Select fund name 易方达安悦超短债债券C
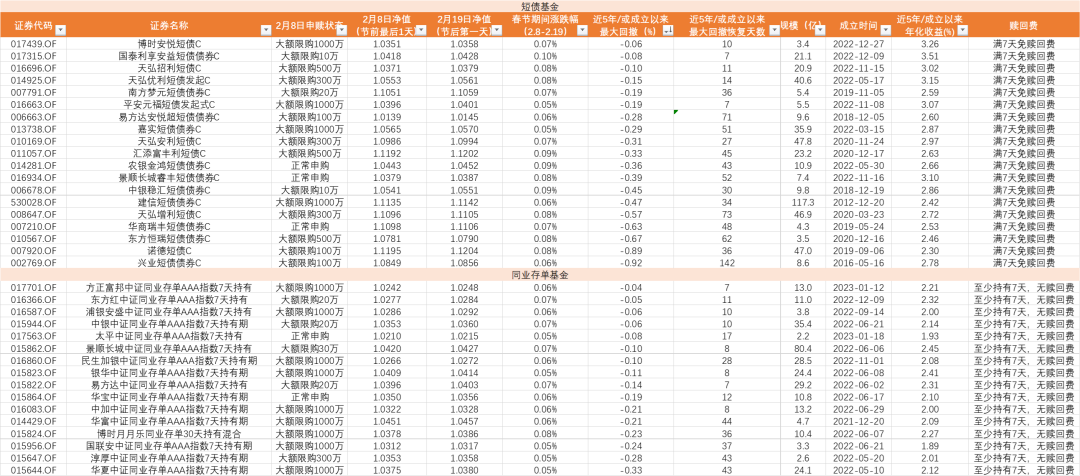Image resolution: width=1080 pixels, height=476 pixels. coord(169,117)
